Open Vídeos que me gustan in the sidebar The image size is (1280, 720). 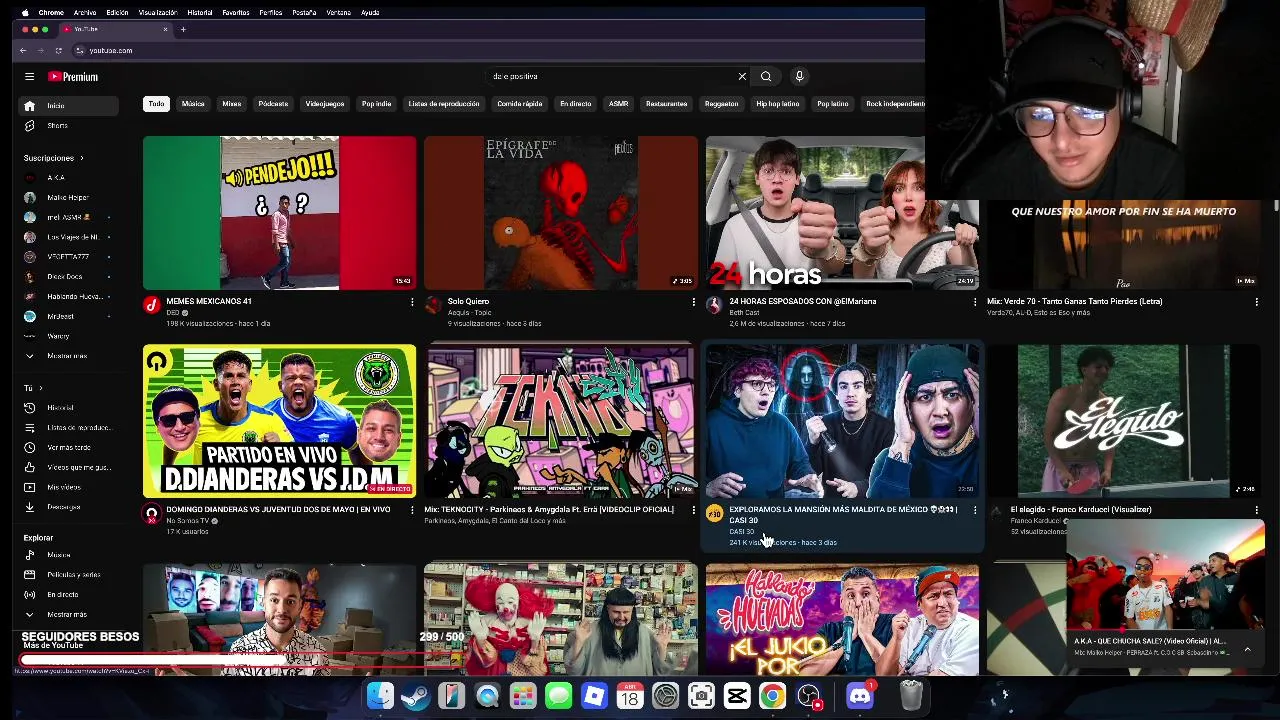point(69,467)
